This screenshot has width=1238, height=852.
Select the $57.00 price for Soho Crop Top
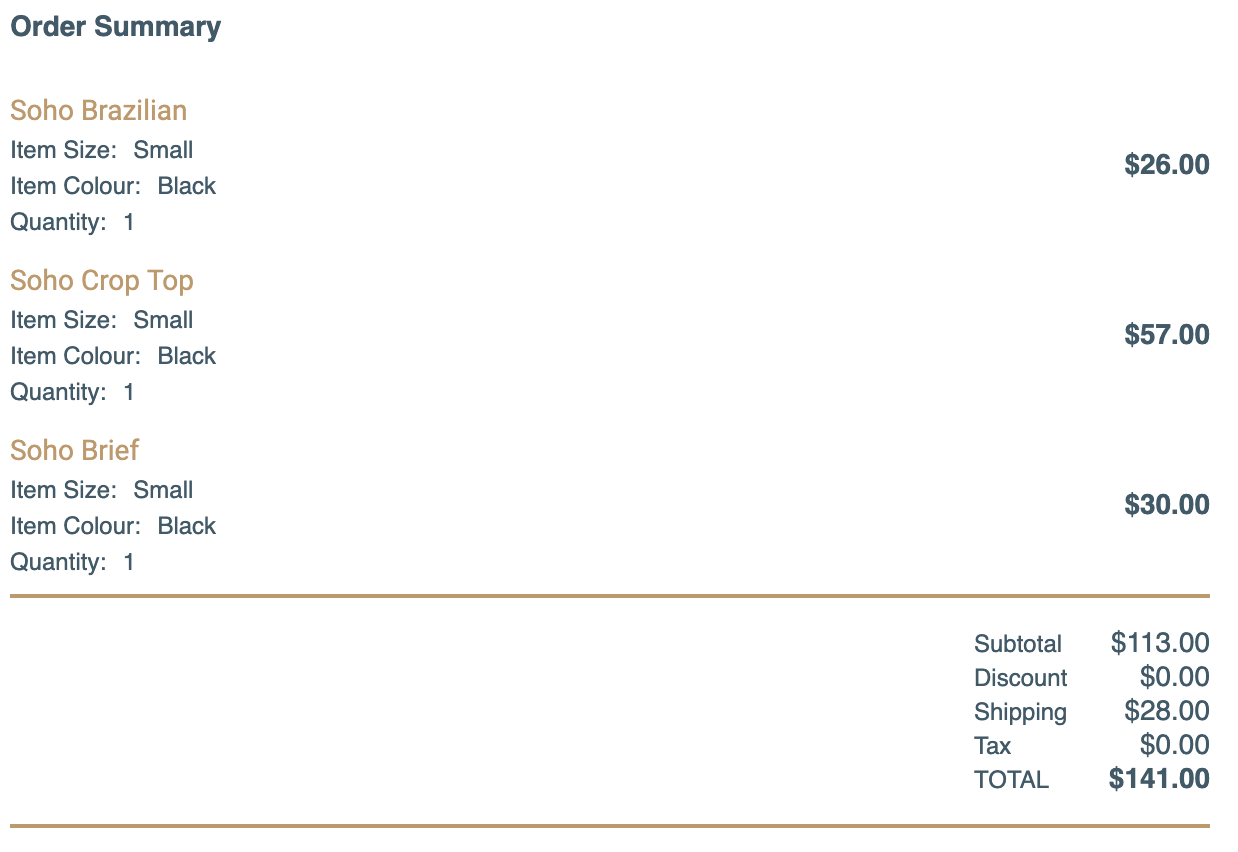[1166, 334]
